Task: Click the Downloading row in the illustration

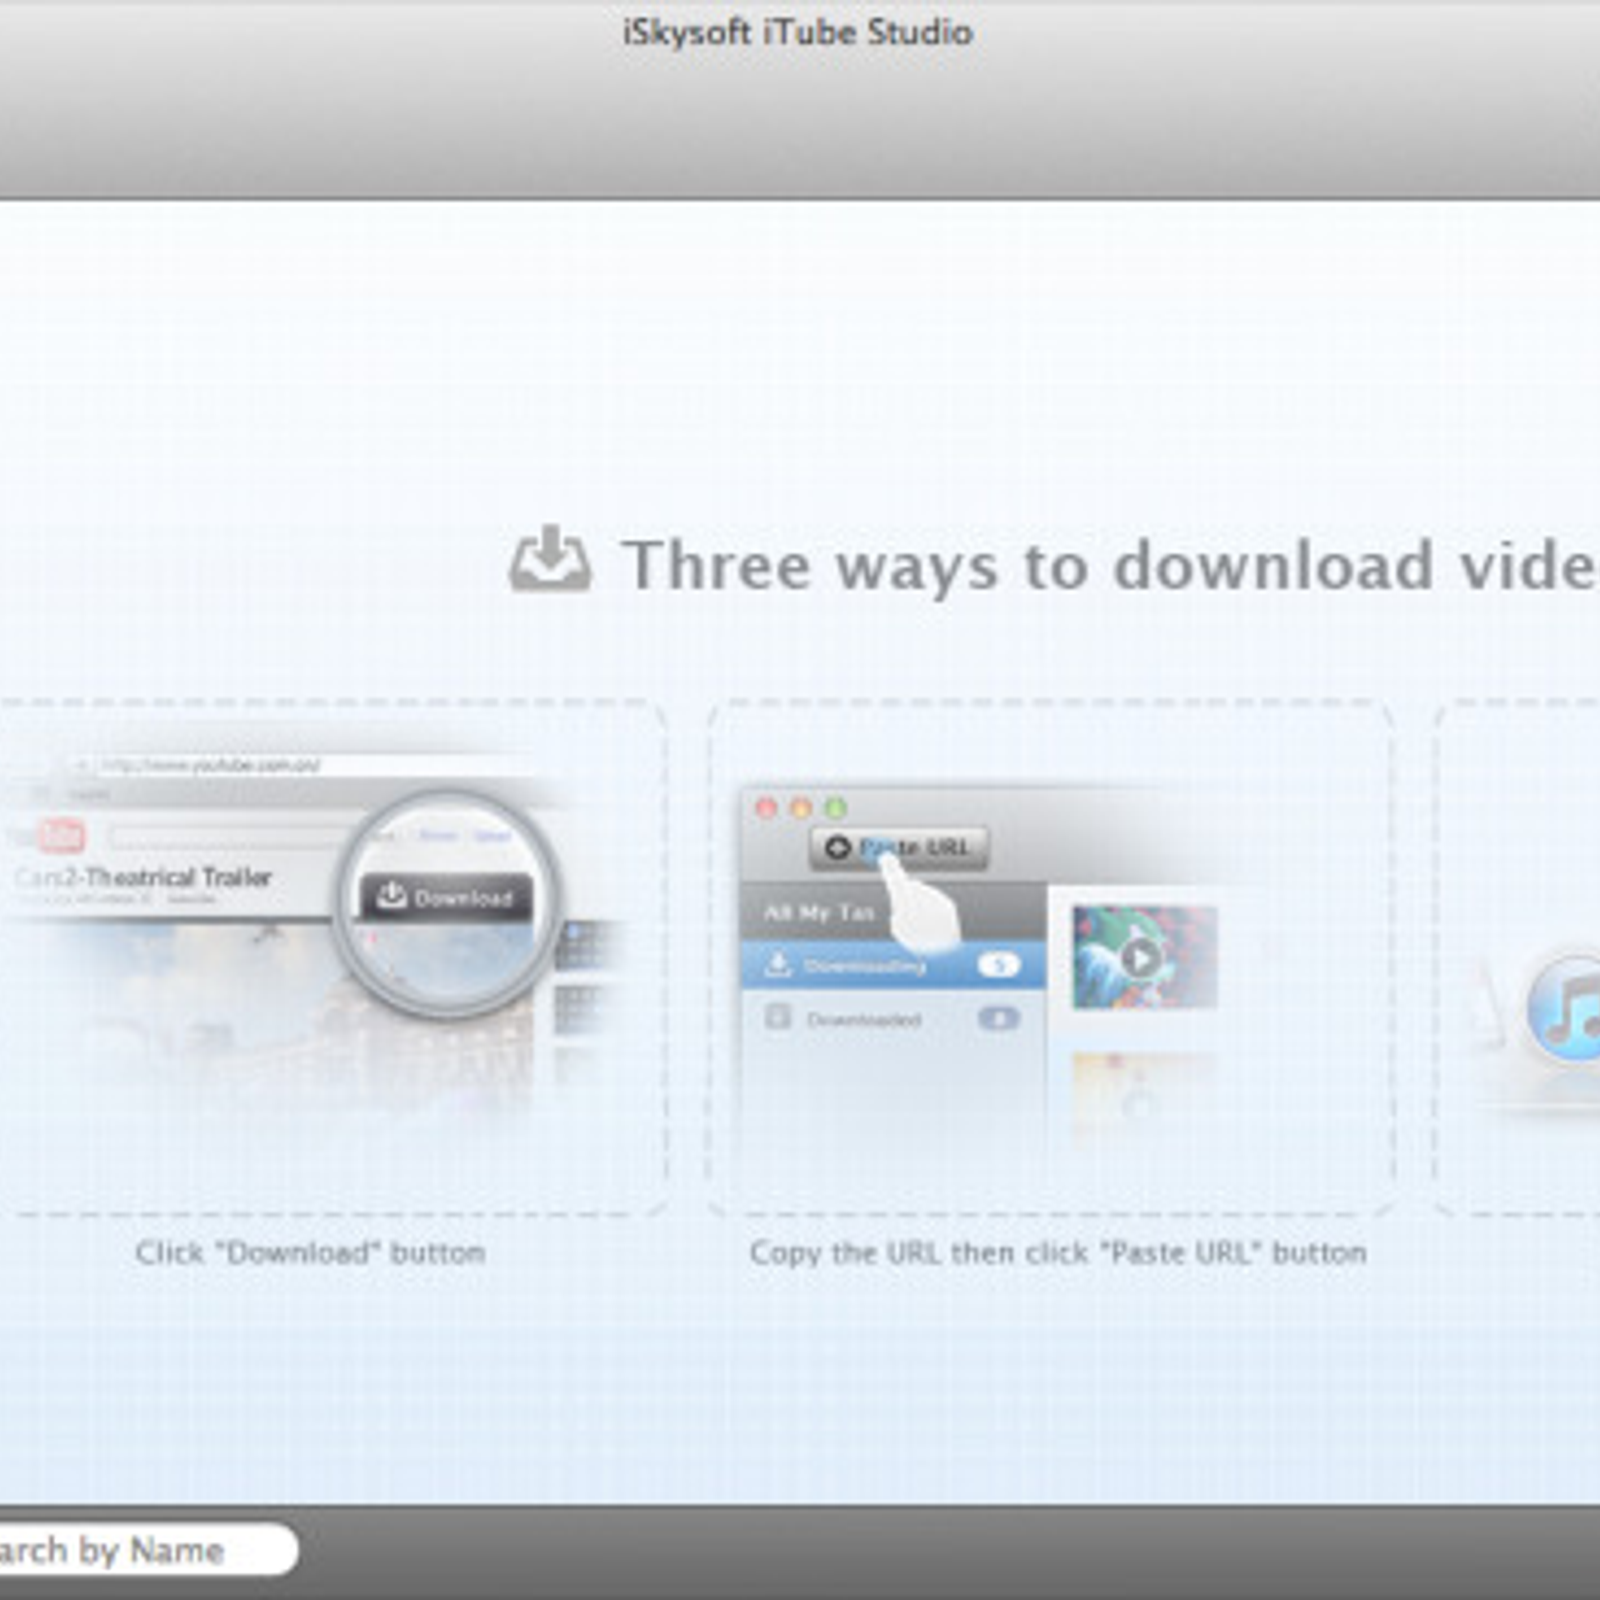Action: (893, 966)
